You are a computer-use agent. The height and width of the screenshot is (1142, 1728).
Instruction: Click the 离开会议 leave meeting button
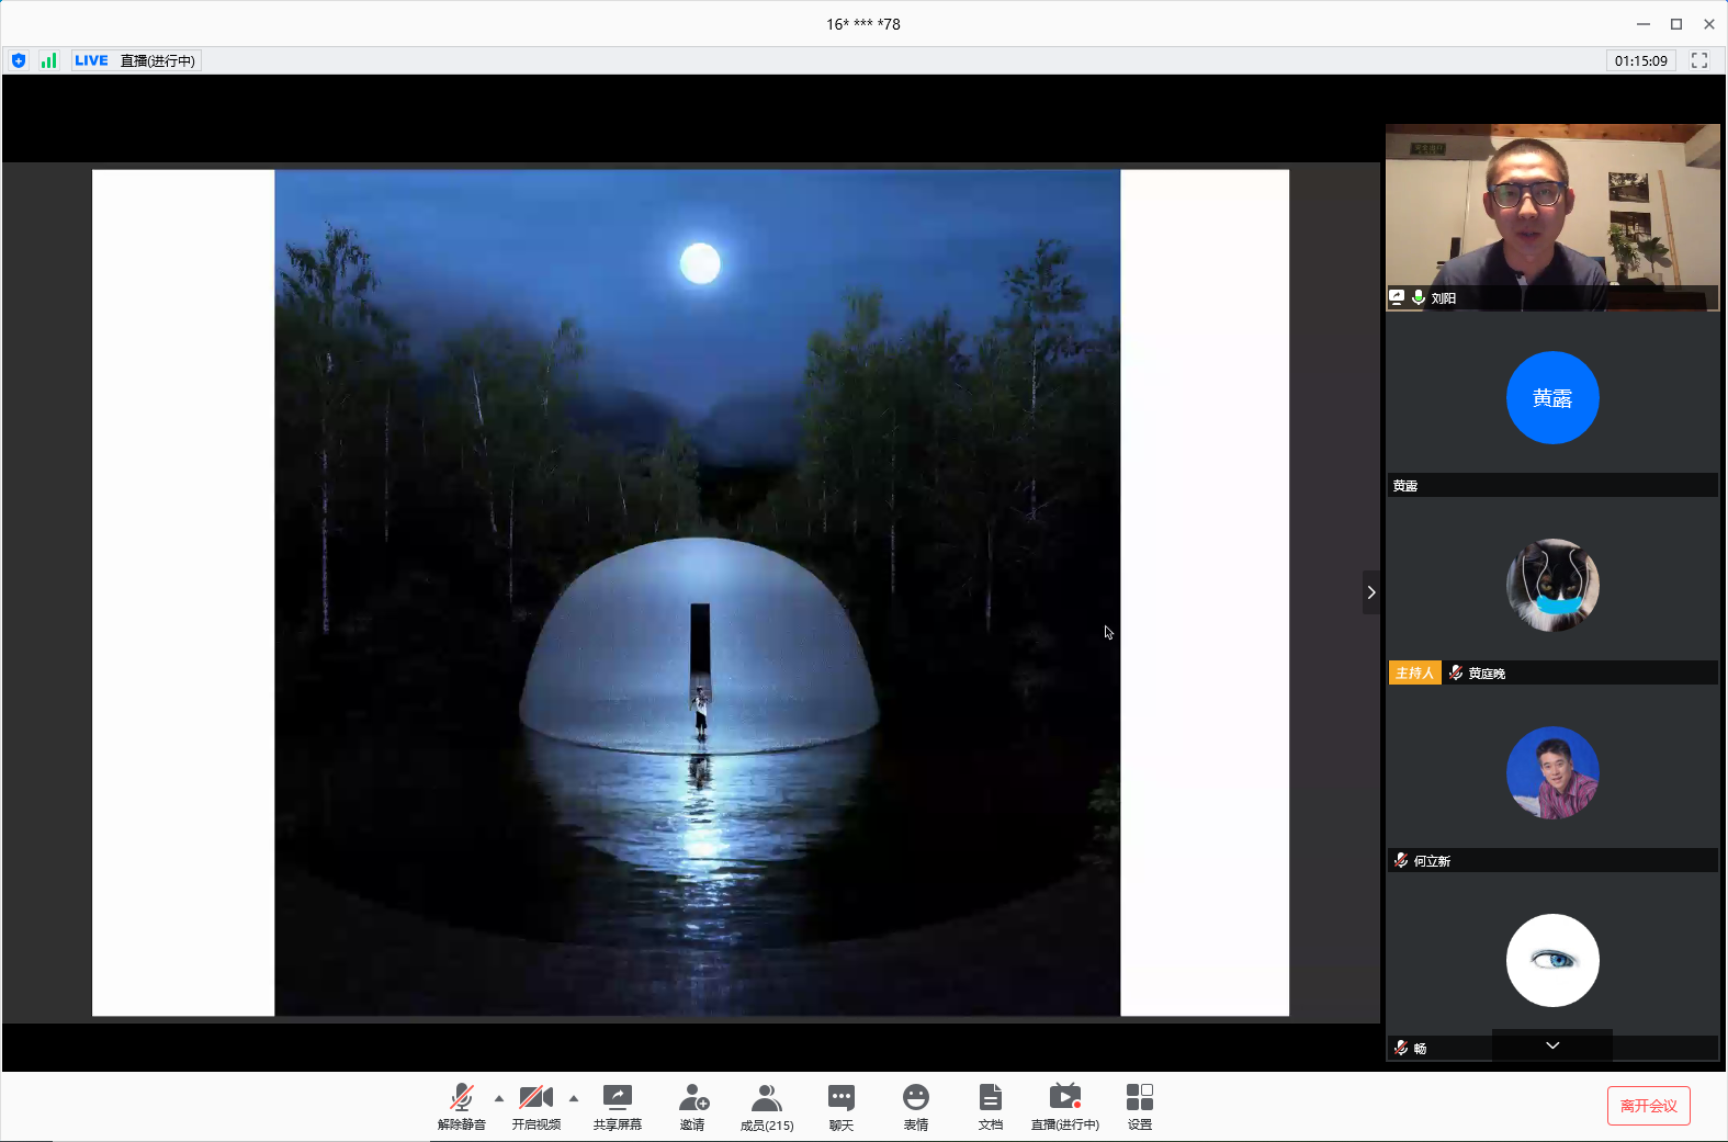tap(1648, 1105)
